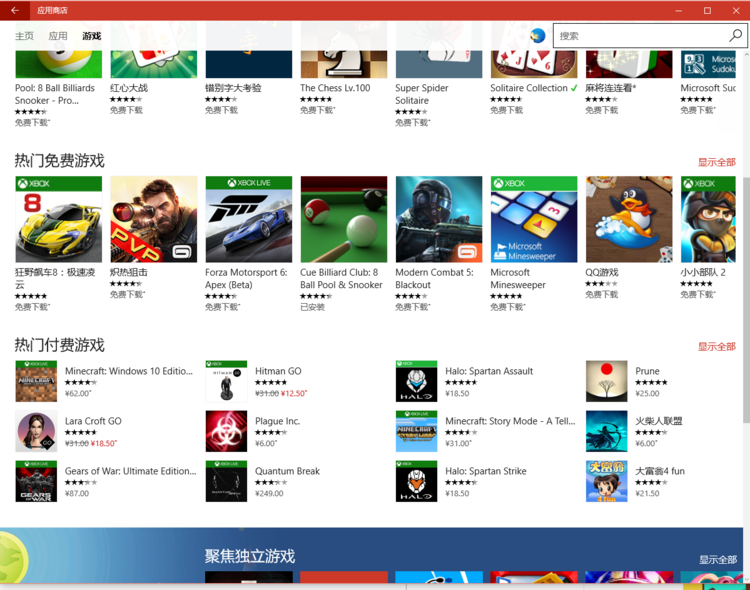This screenshot has height=590, width=750.
Task: Open 错别字大考验 title
Action: [233, 88]
